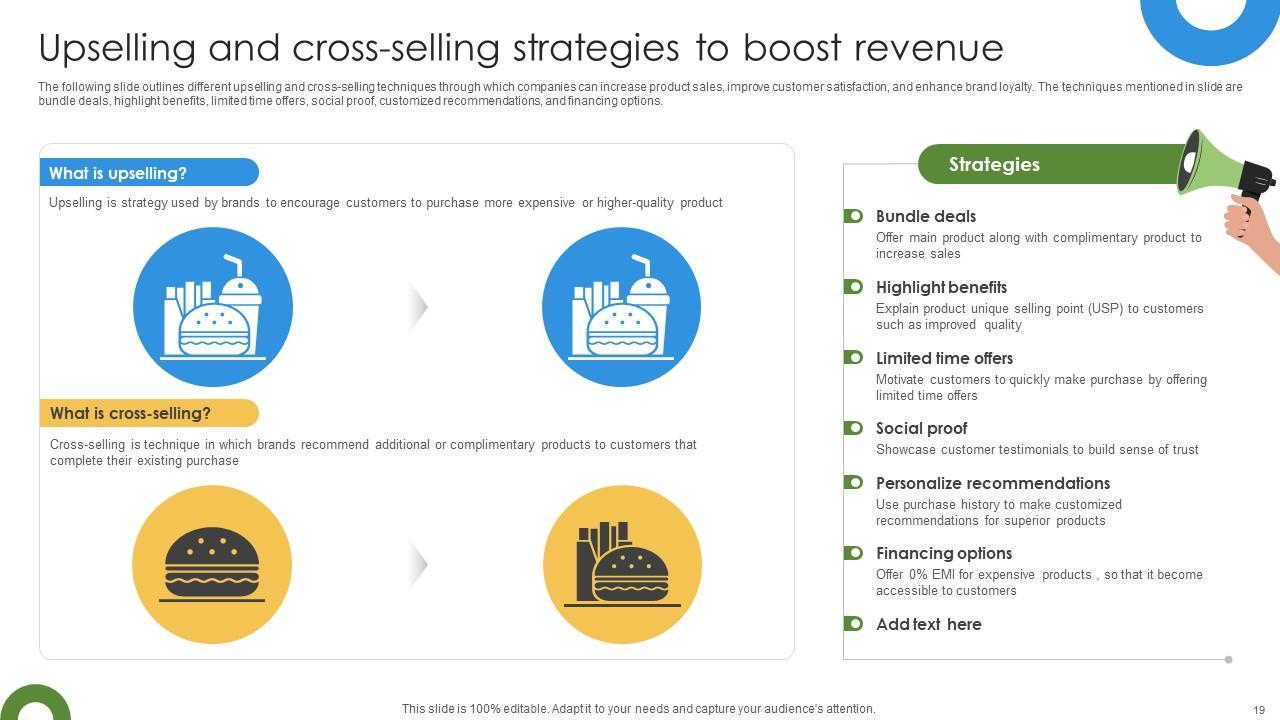
Task: Select the yellow single burger icon
Action: coord(212,565)
